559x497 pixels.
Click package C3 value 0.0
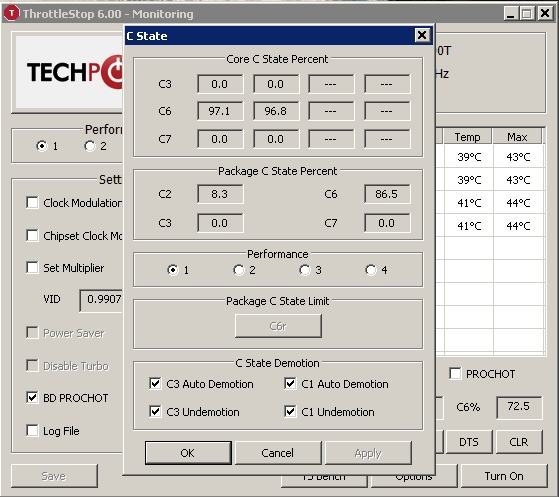point(220,223)
